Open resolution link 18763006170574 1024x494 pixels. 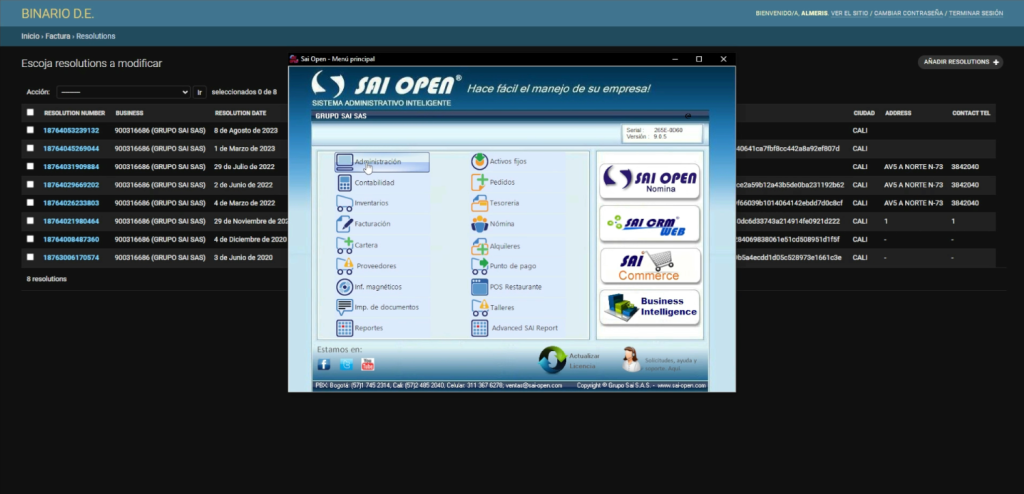pyautogui.click(x=71, y=257)
